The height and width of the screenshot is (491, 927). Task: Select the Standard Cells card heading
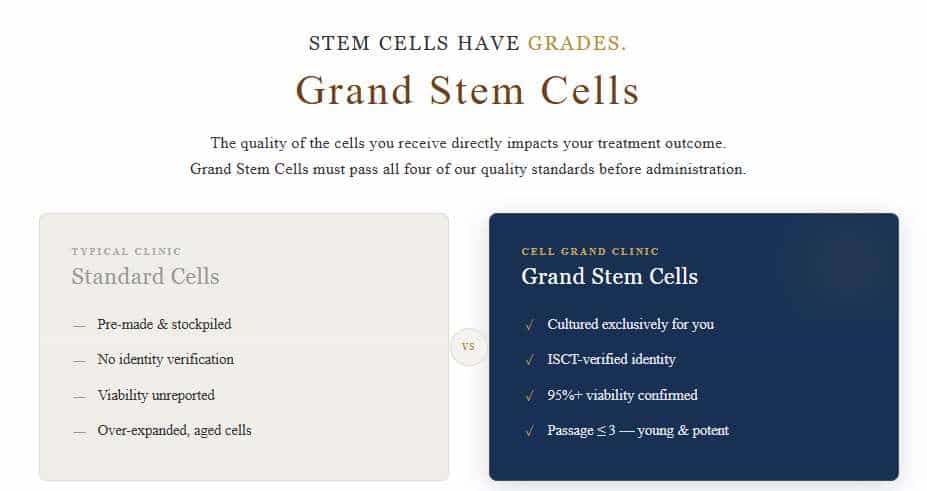coord(145,276)
